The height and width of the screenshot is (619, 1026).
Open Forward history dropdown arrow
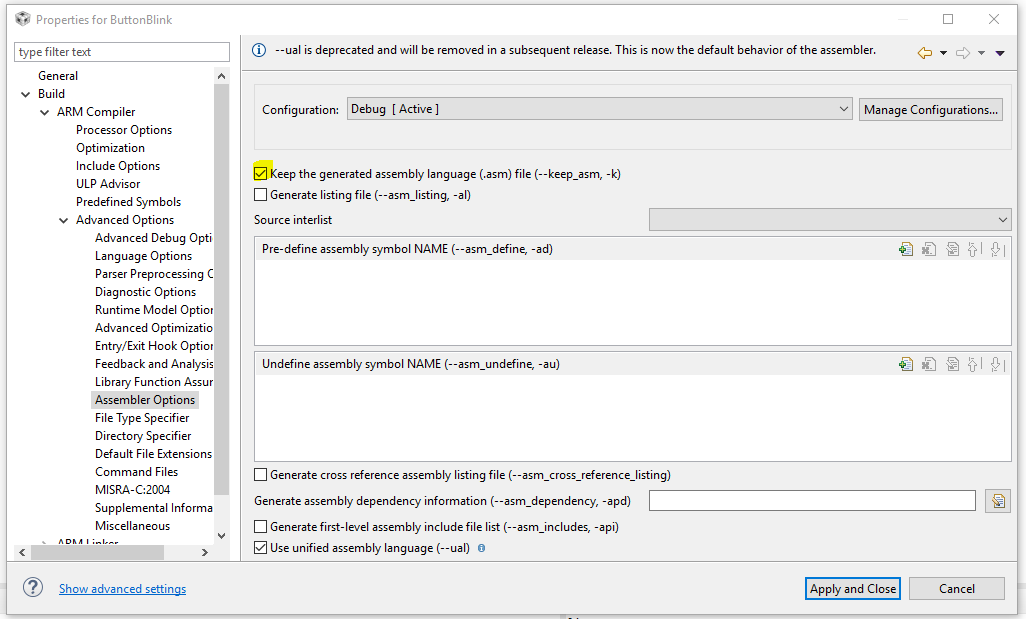[981, 53]
